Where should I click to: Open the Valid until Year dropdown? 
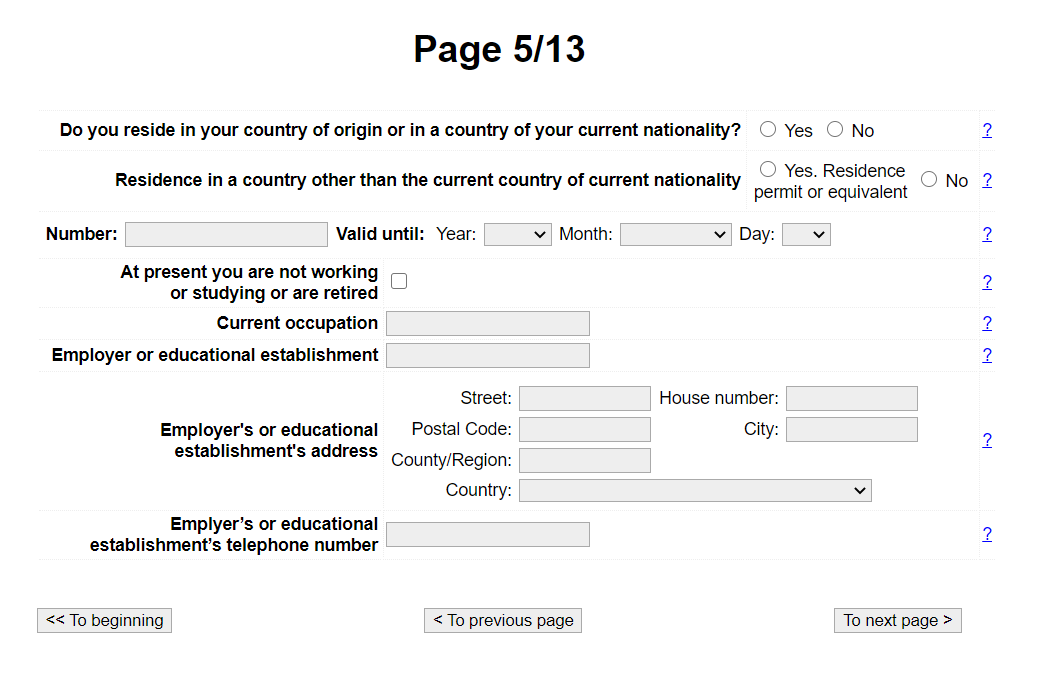[x=517, y=234]
